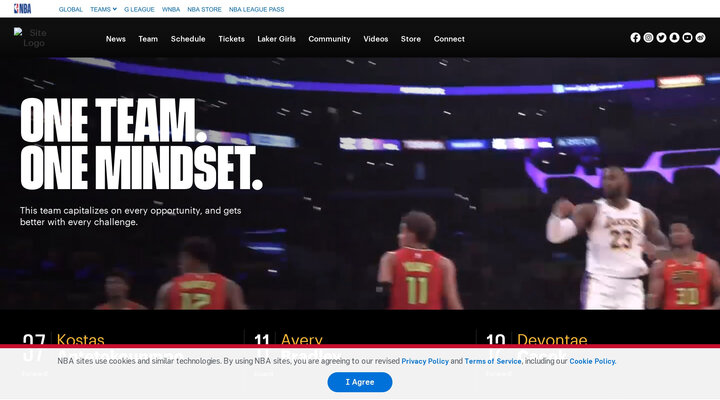Open the Videos menu item
This screenshot has height=400, width=720.
coord(376,39)
